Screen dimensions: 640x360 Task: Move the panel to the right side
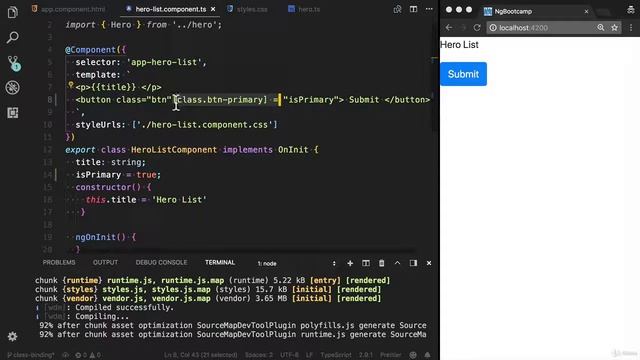pyautogui.click(x=413, y=263)
